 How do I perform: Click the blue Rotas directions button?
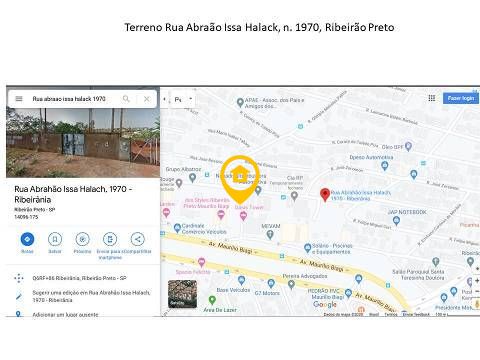point(27,239)
